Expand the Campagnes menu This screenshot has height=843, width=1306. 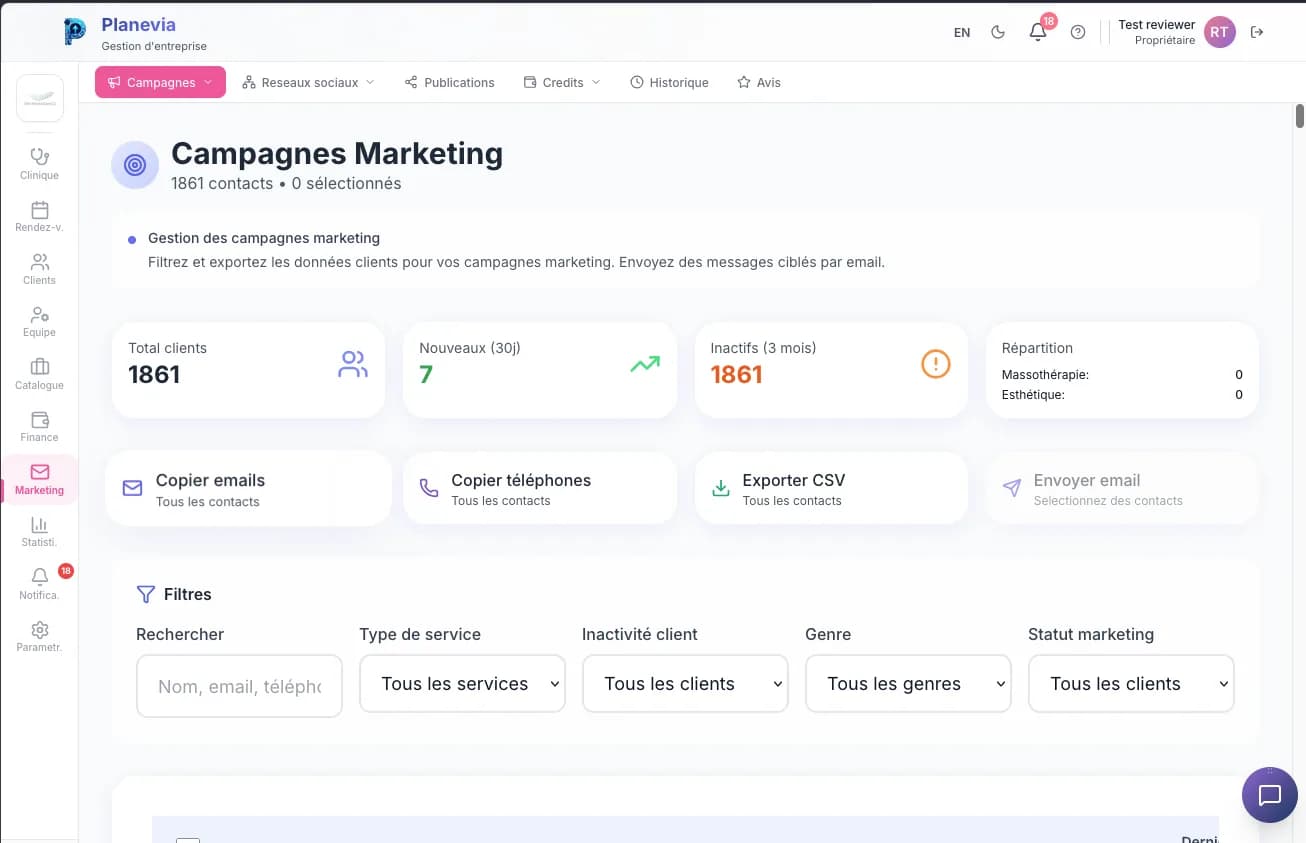click(x=160, y=82)
